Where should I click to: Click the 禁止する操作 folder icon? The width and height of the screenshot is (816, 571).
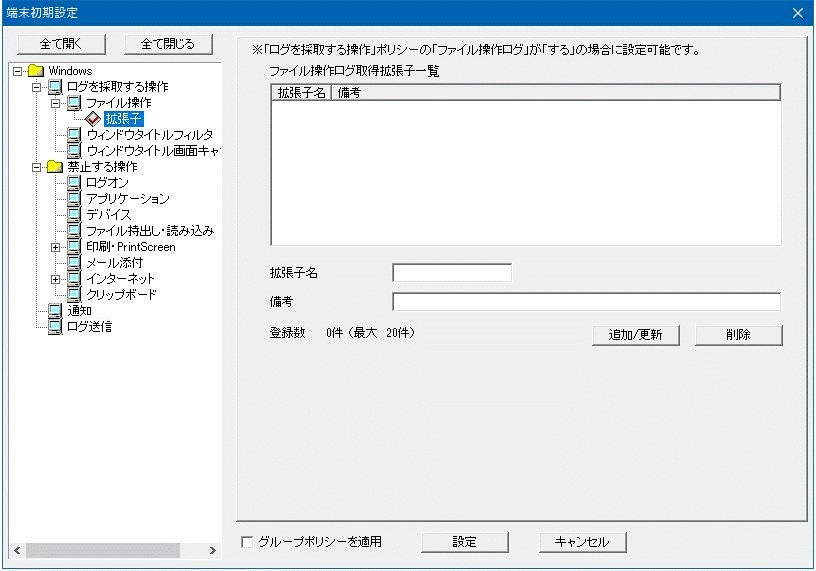55,167
